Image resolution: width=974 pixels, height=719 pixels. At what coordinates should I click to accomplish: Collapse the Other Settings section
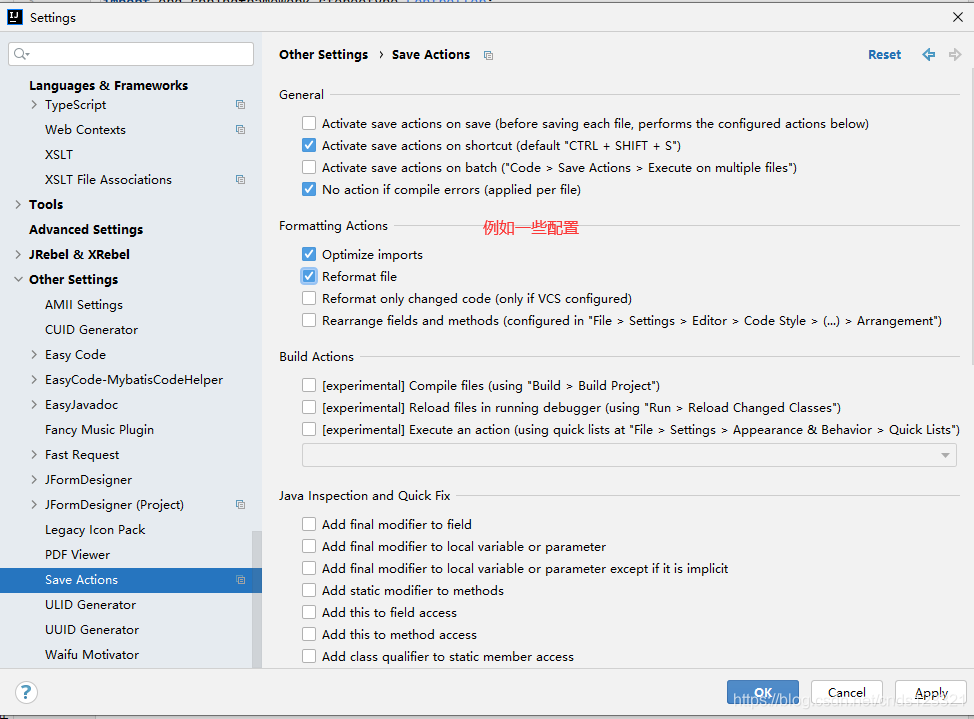click(x=18, y=280)
